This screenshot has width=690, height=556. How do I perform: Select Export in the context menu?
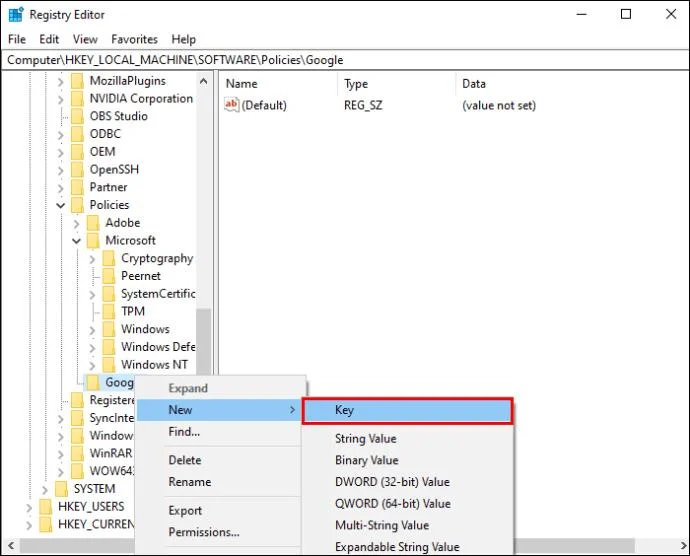(219, 510)
